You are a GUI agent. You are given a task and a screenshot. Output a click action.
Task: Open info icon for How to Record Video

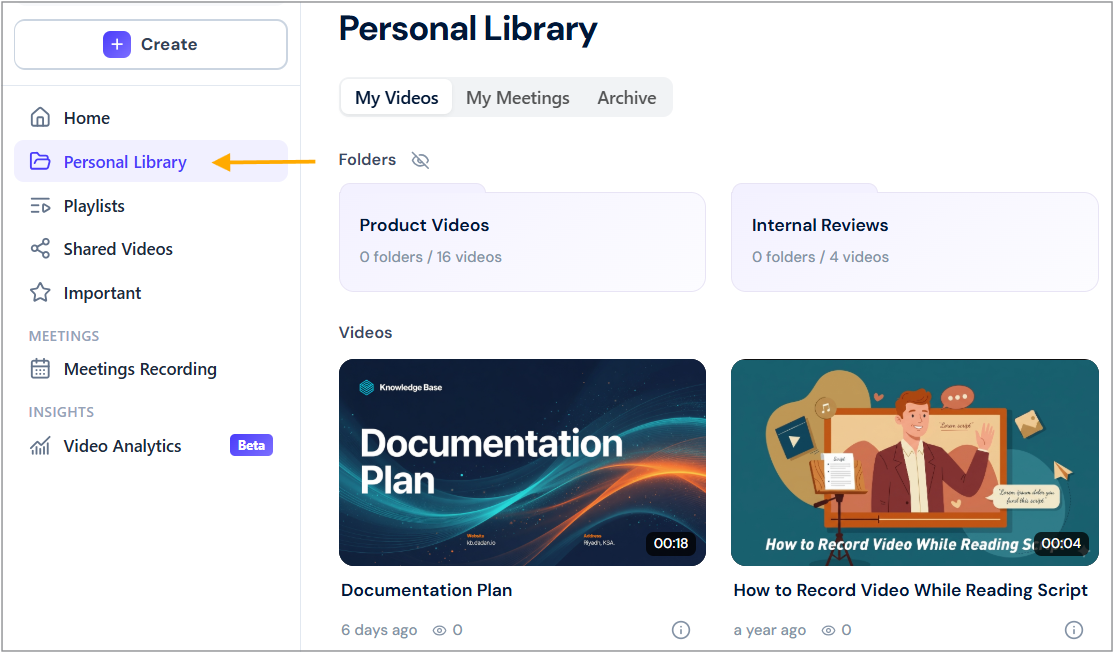(x=1074, y=629)
